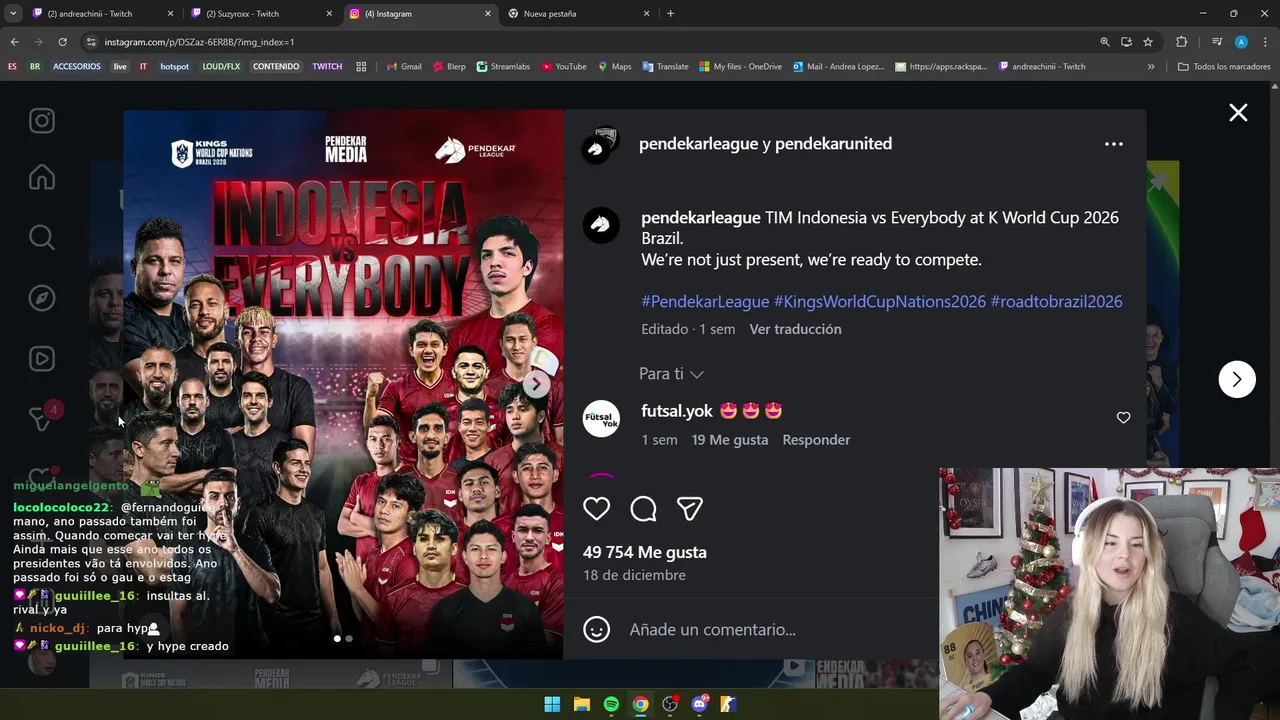Viewport: 1280px width, 720px height.
Task: Open Chrome extensions puzzle icon
Action: [1181, 42]
